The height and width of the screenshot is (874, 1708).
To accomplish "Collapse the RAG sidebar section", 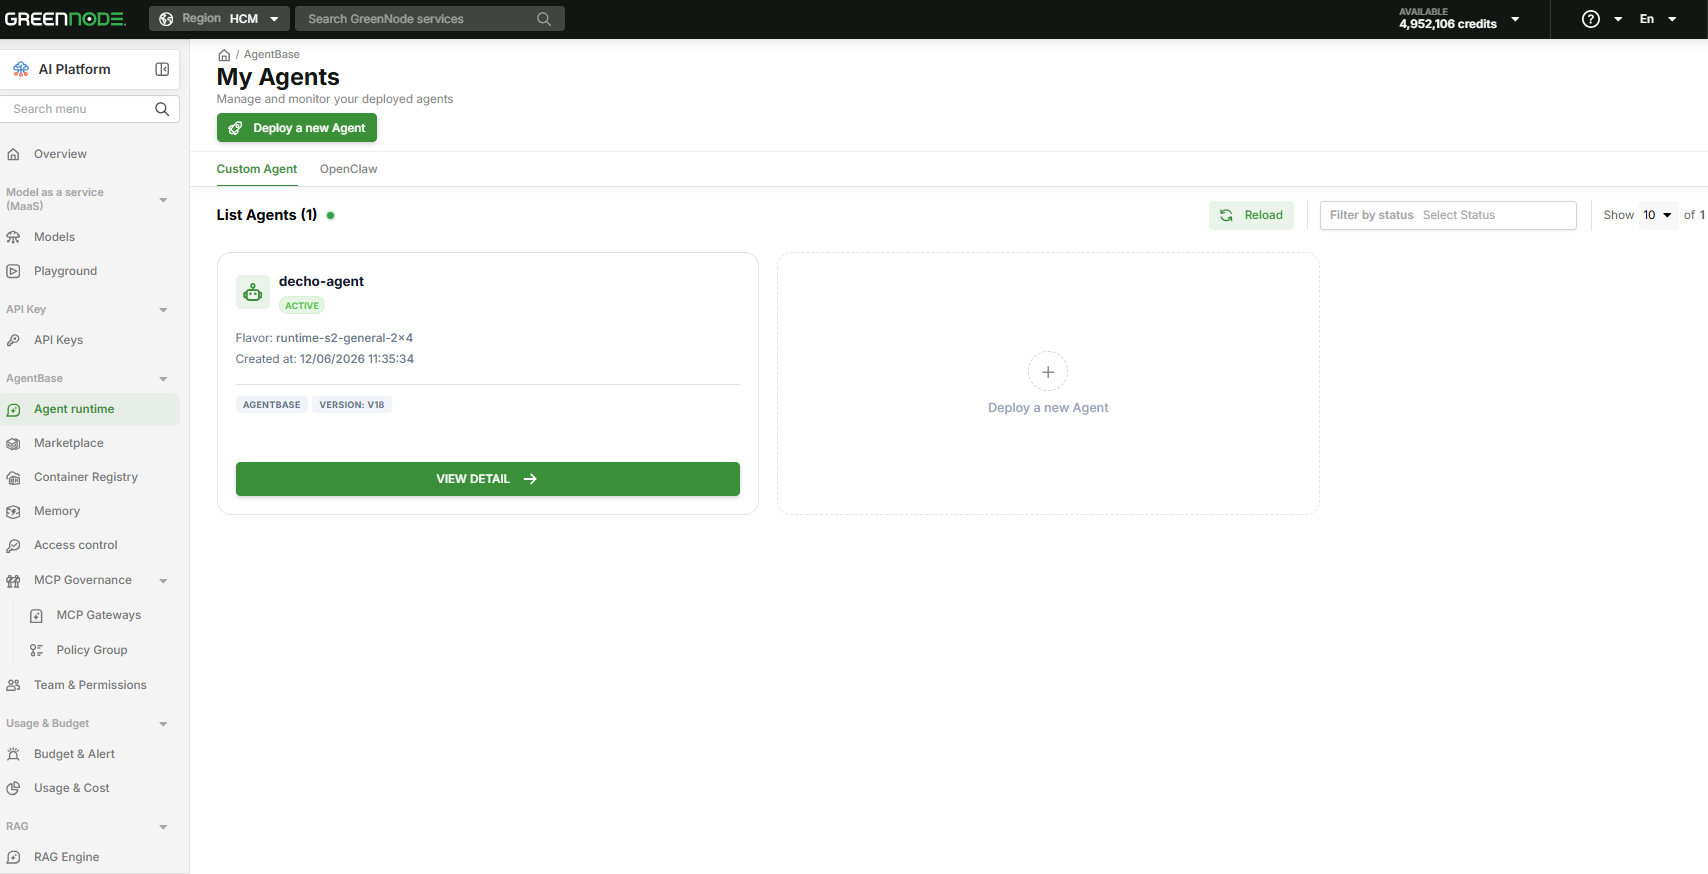I will click(x=163, y=827).
